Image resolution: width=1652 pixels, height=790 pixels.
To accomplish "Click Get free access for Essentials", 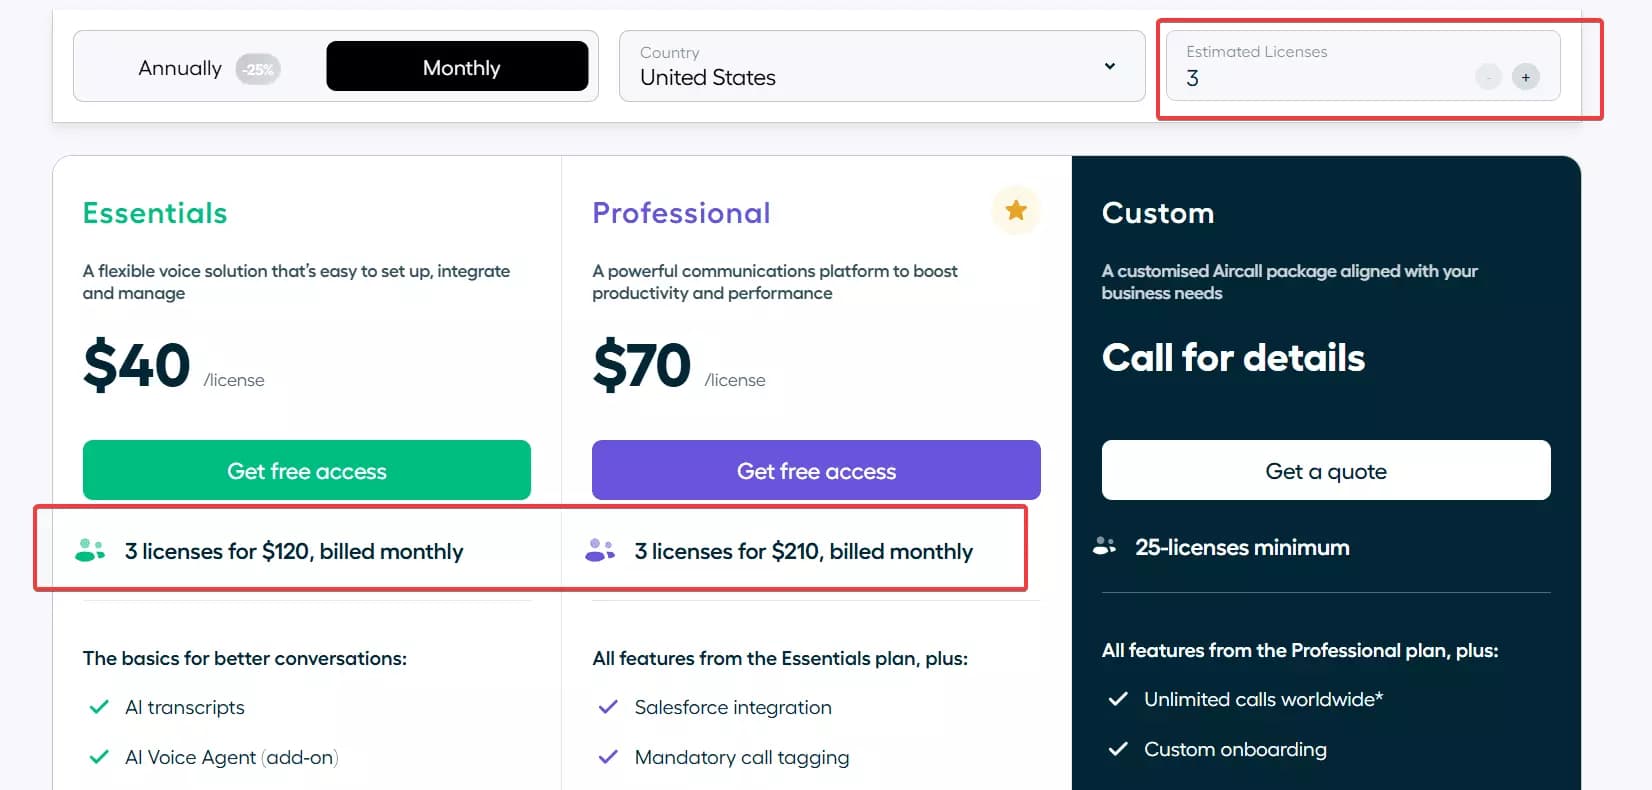I will coord(306,470).
